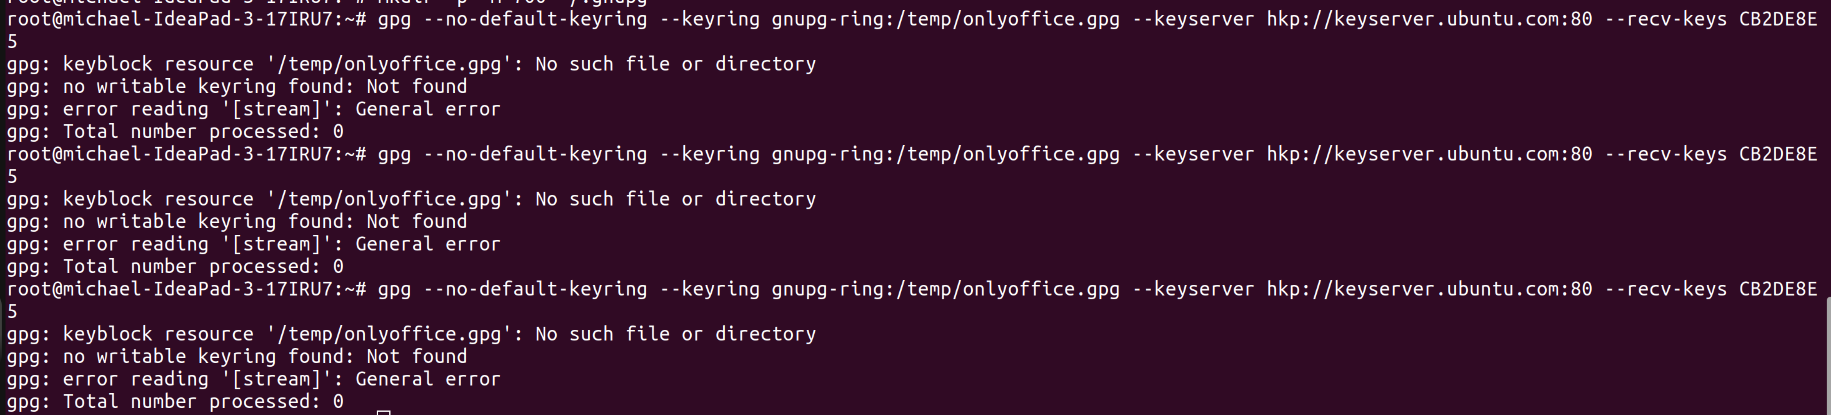Click the last 'Total number processed: 0' line
The image size is (1831, 415).
coord(175,402)
